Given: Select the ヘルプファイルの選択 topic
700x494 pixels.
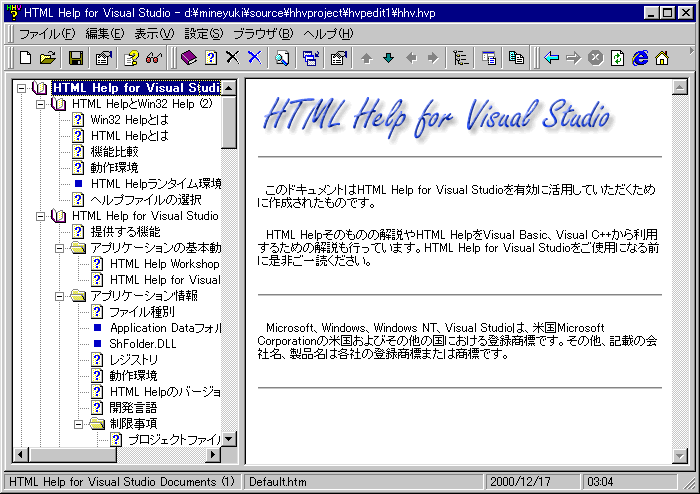Looking at the screenshot, I should tap(146, 200).
